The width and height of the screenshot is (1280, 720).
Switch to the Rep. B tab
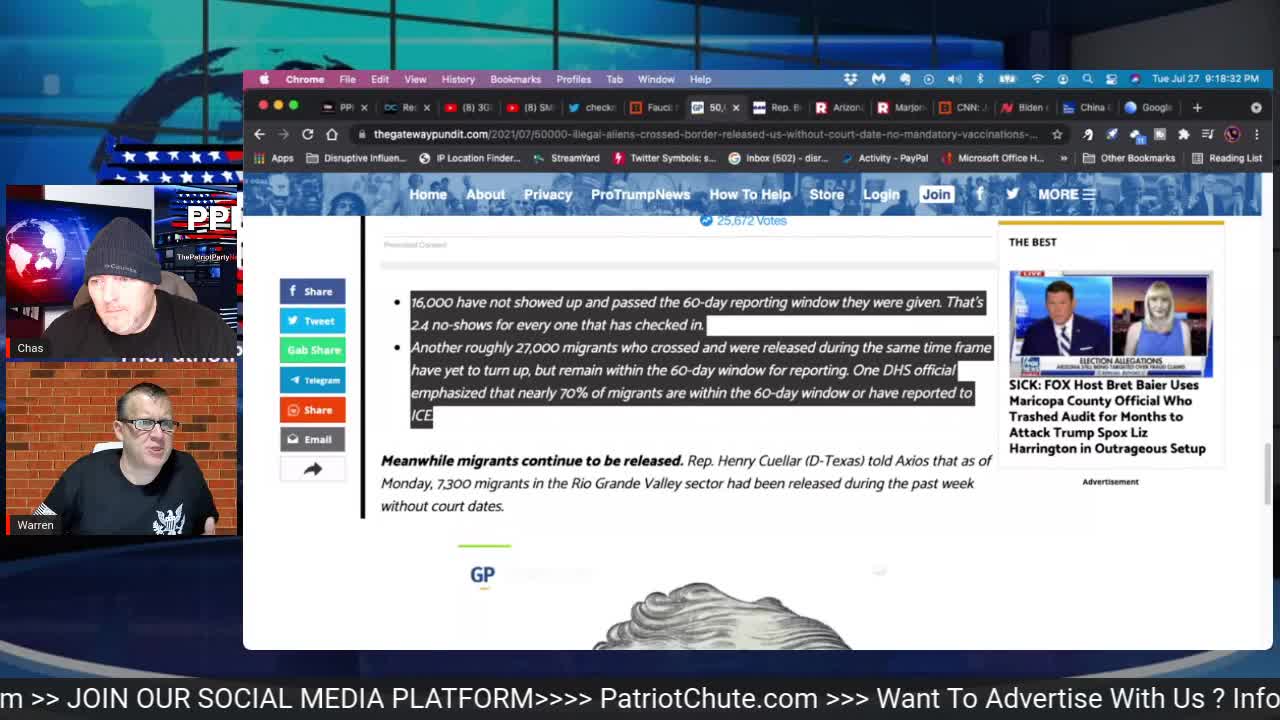click(x=777, y=107)
